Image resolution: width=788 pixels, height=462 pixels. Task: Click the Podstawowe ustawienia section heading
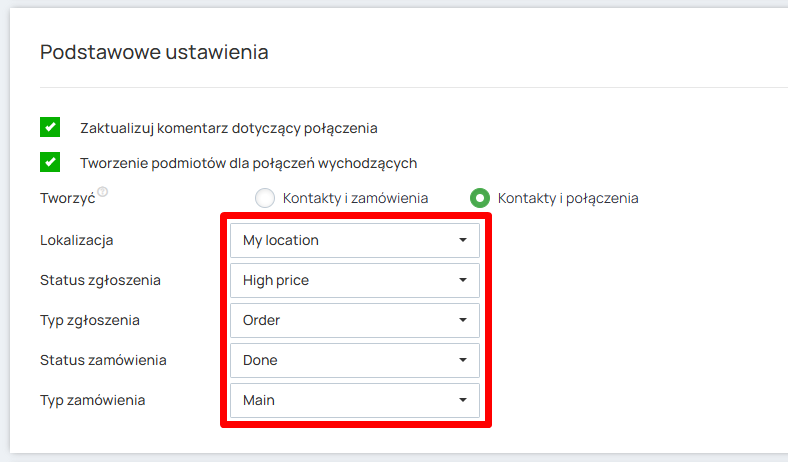click(x=154, y=52)
